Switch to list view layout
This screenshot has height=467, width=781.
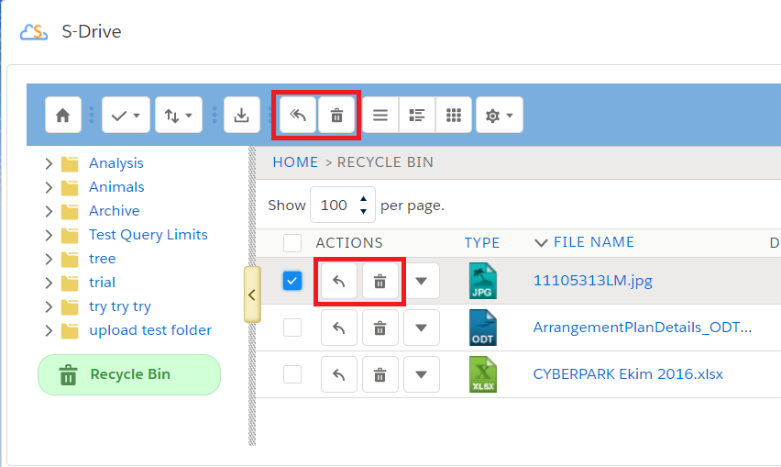pyautogui.click(x=380, y=116)
